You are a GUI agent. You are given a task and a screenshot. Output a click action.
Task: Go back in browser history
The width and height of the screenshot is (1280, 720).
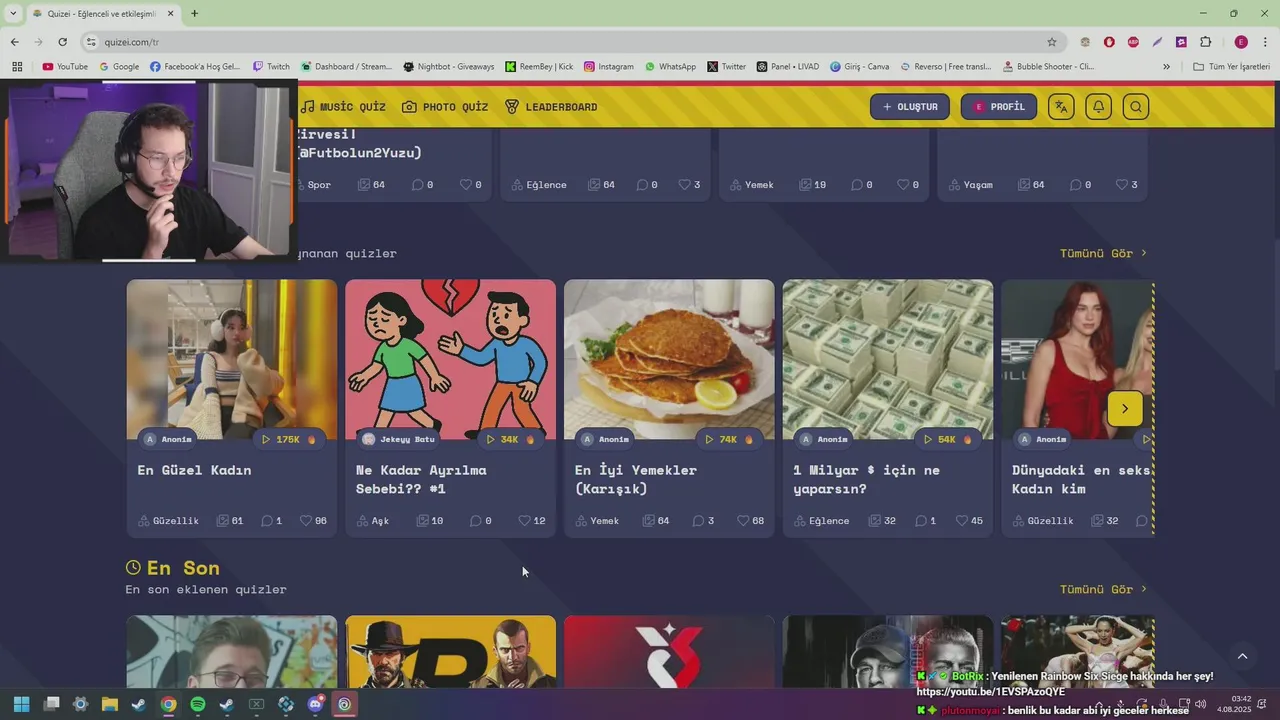14,42
